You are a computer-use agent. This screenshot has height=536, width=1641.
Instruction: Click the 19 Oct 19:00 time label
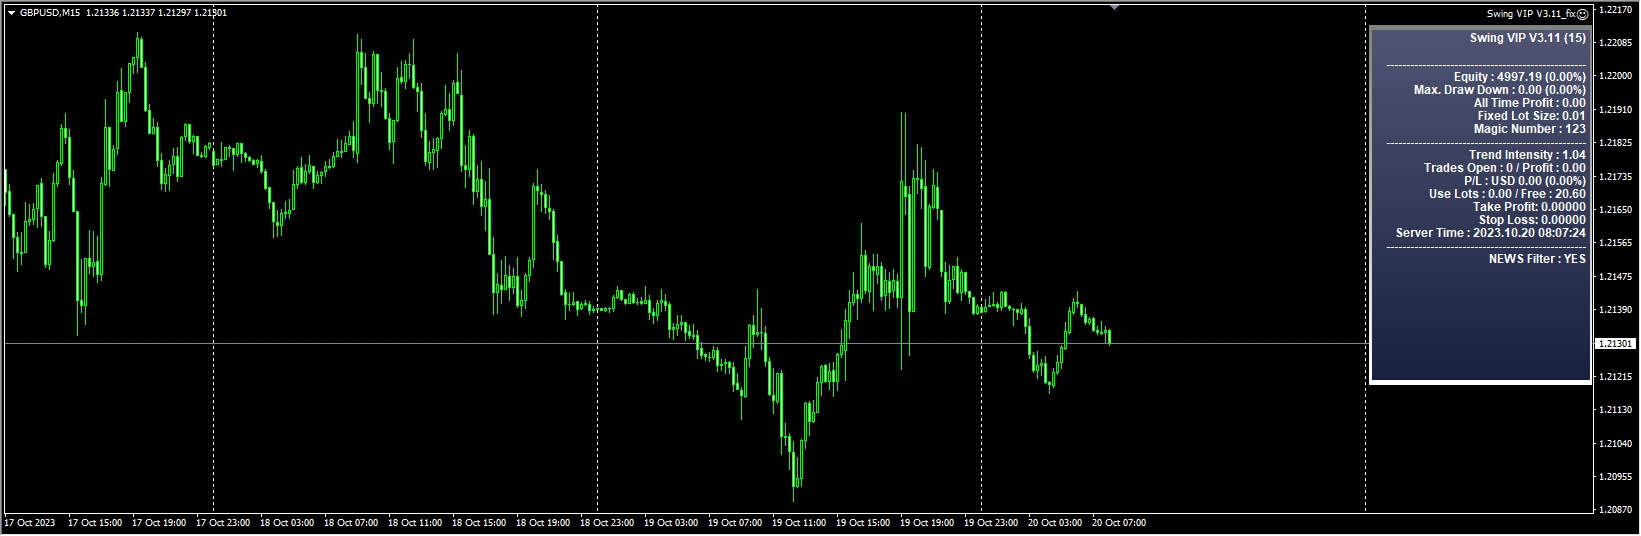pos(927,523)
